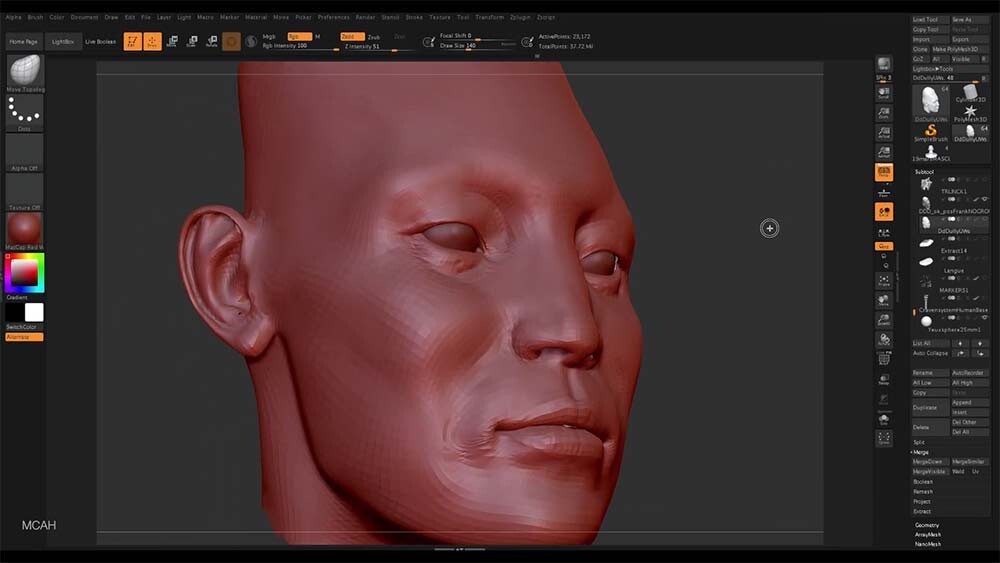Click the Duplicate subtool button
The height and width of the screenshot is (563, 1000).
[930, 407]
